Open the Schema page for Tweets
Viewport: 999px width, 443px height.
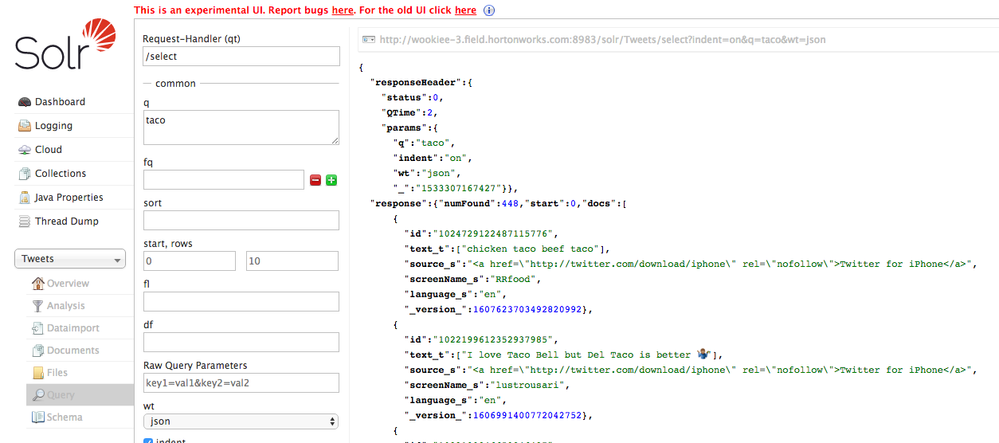pos(64,417)
